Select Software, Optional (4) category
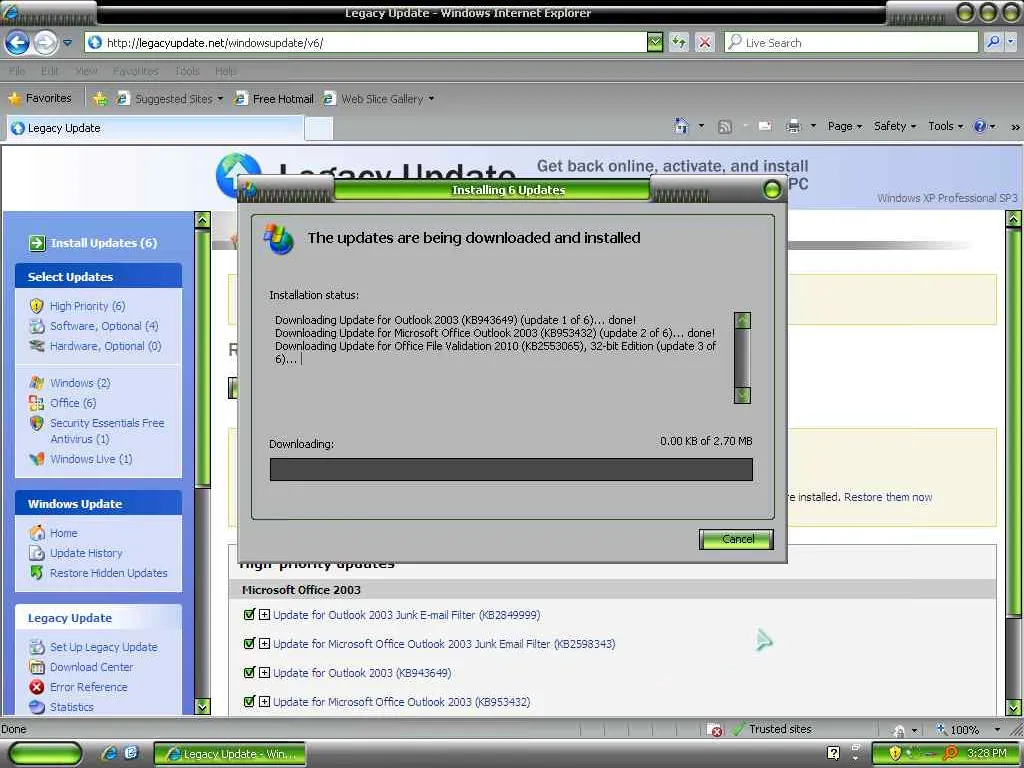1024x768 pixels. 104,326
